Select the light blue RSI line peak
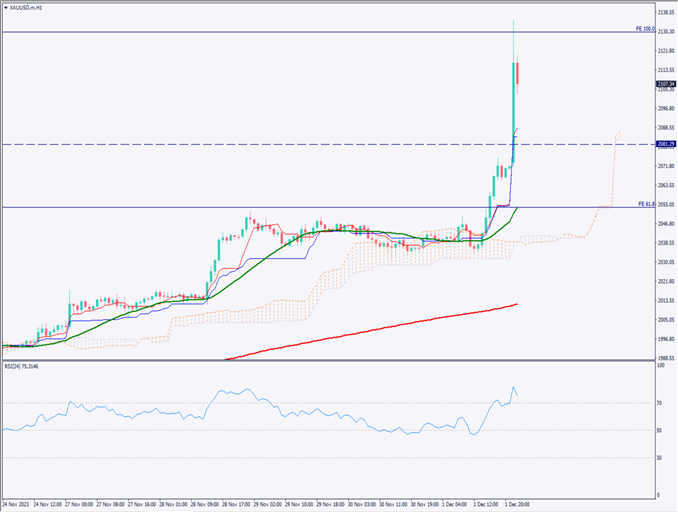 [513, 389]
